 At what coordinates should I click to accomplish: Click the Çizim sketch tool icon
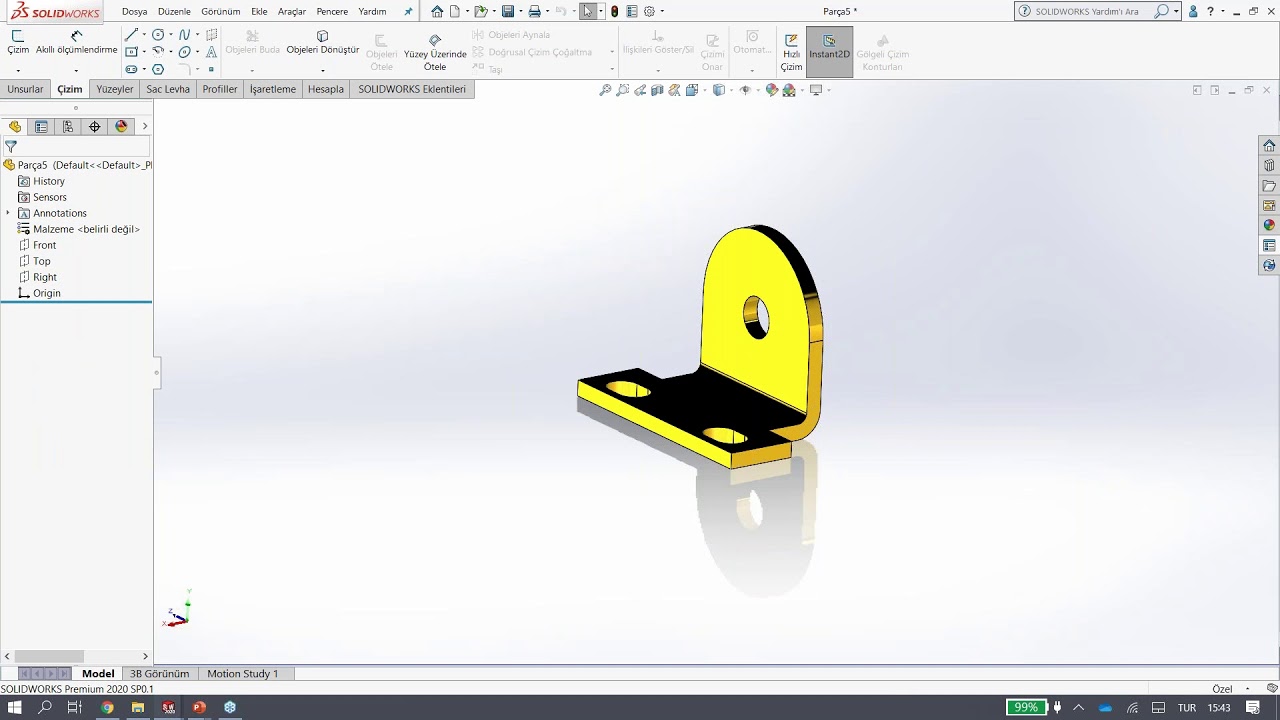coord(17,36)
